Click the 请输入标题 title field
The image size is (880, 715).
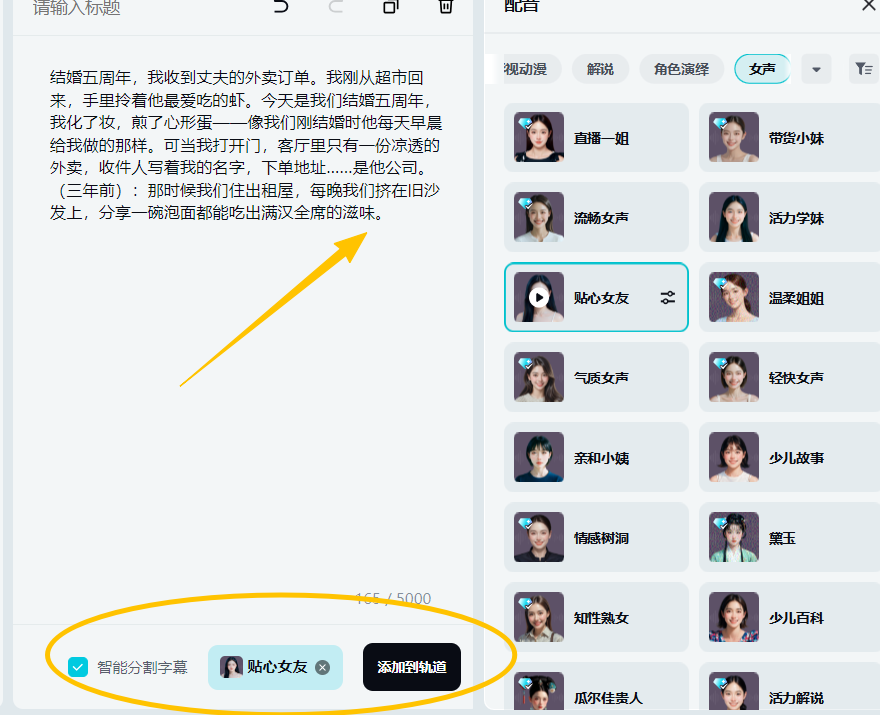[120, 9]
